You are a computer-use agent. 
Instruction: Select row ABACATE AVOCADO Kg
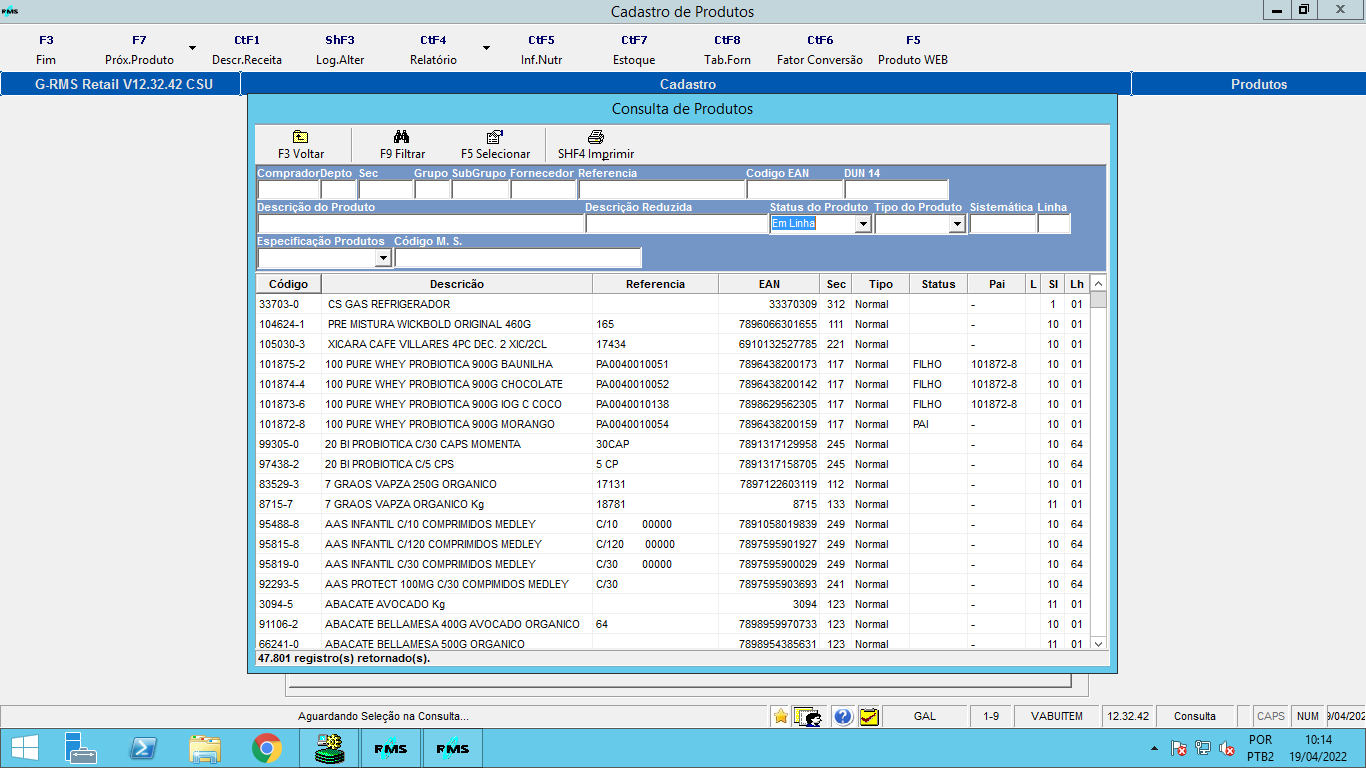[672, 604]
